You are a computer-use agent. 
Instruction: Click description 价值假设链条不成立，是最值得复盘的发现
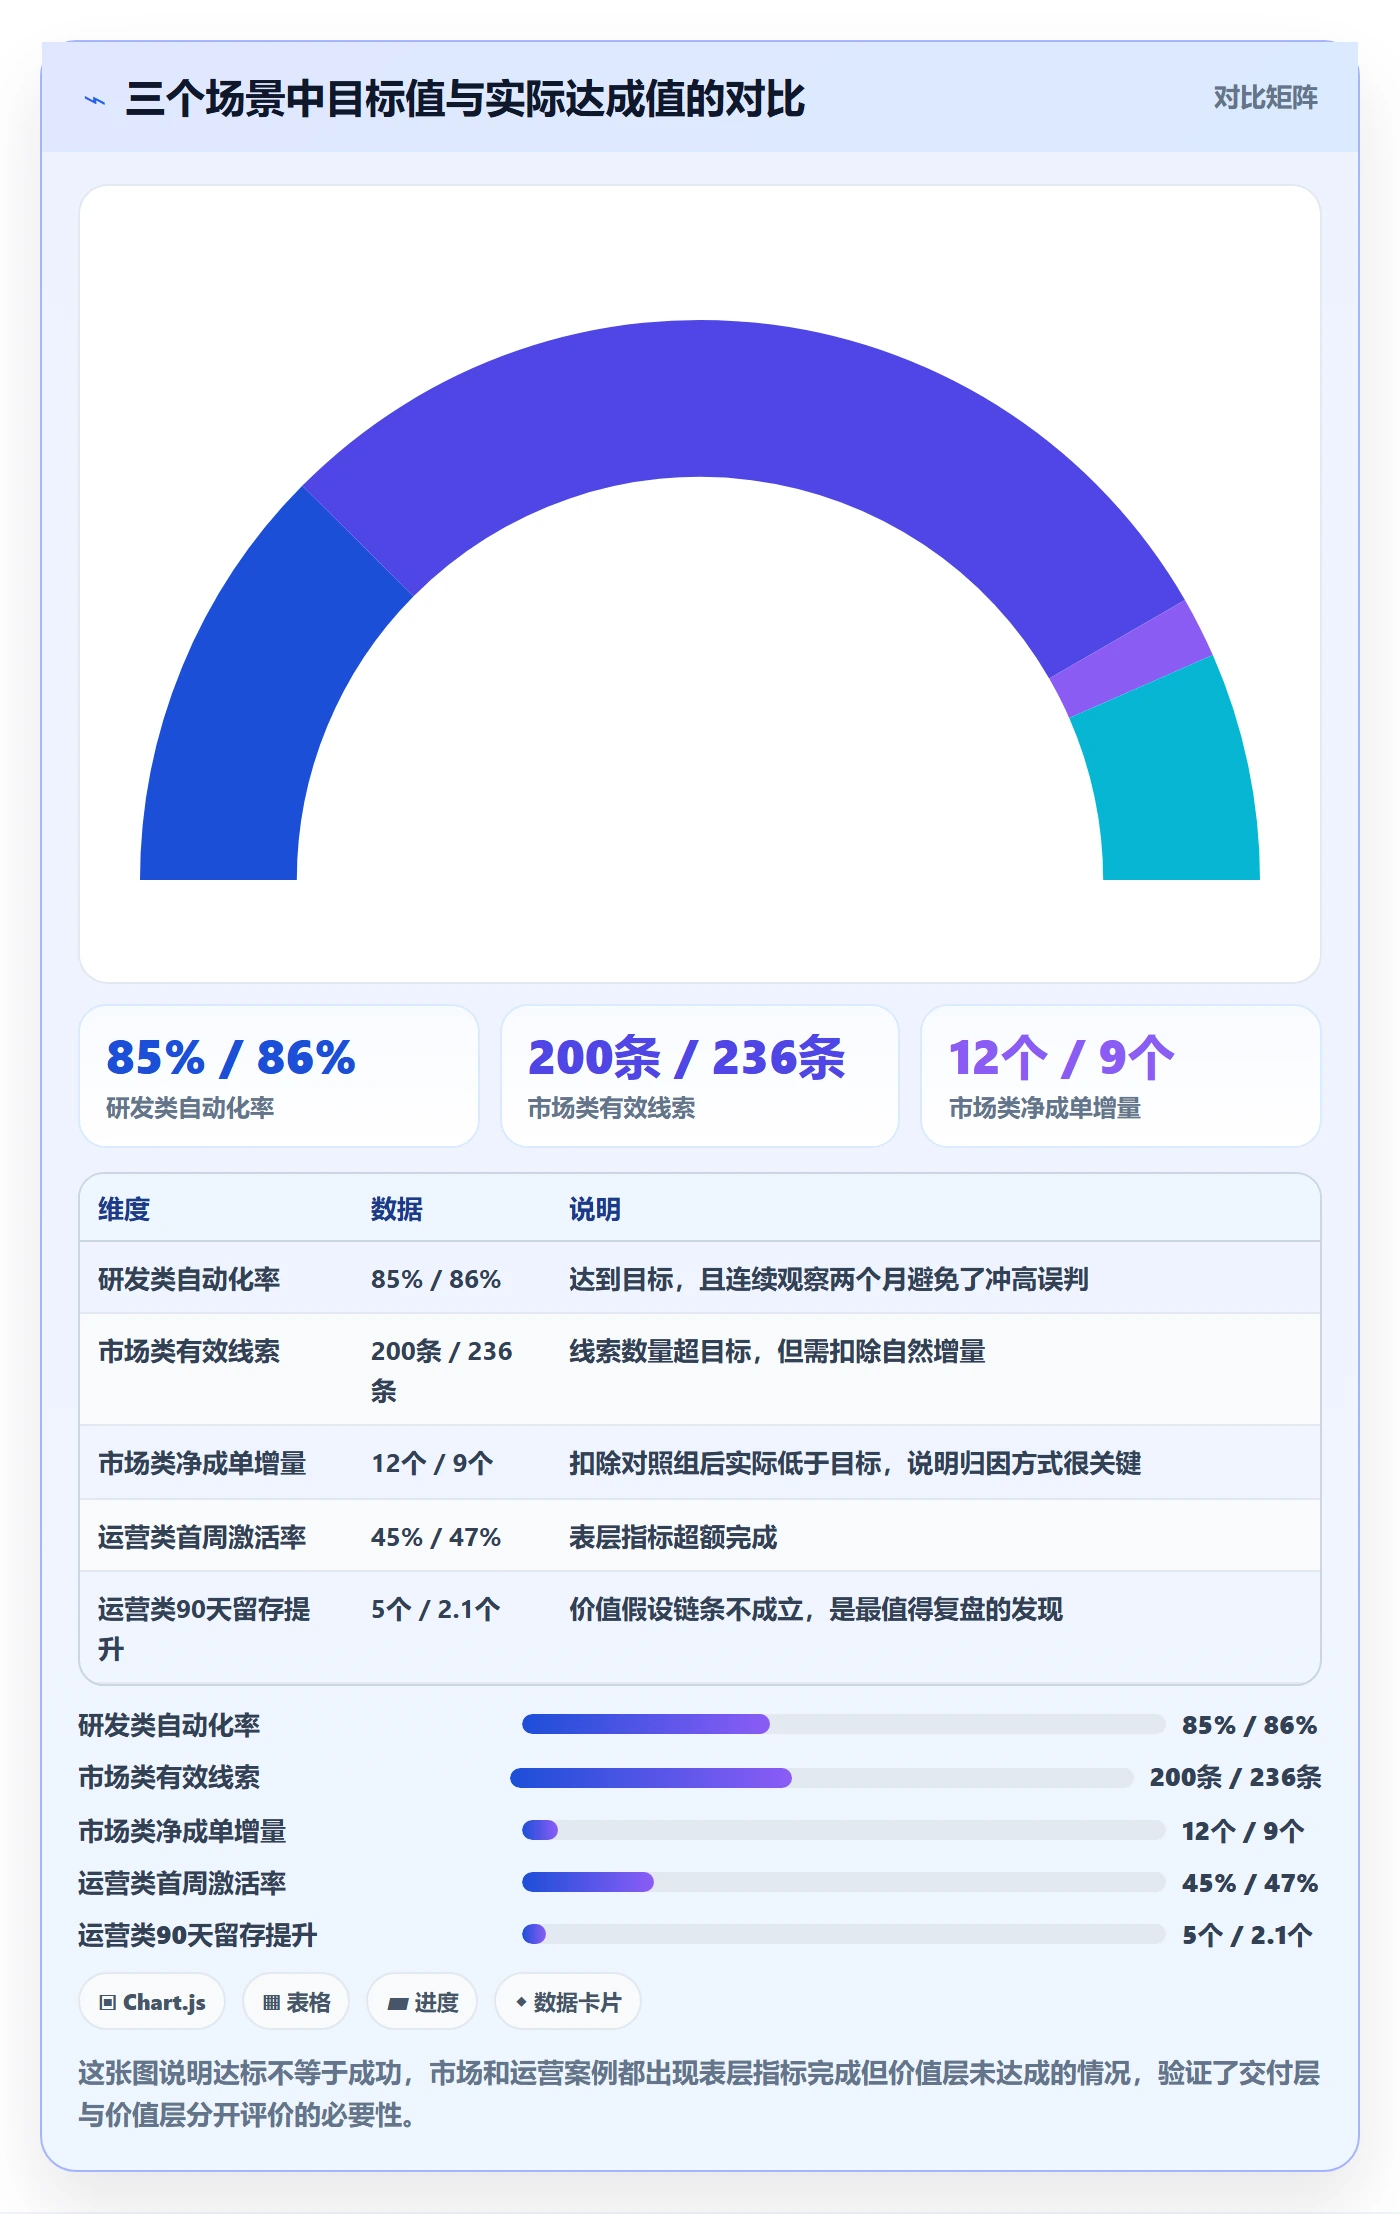click(x=816, y=1609)
